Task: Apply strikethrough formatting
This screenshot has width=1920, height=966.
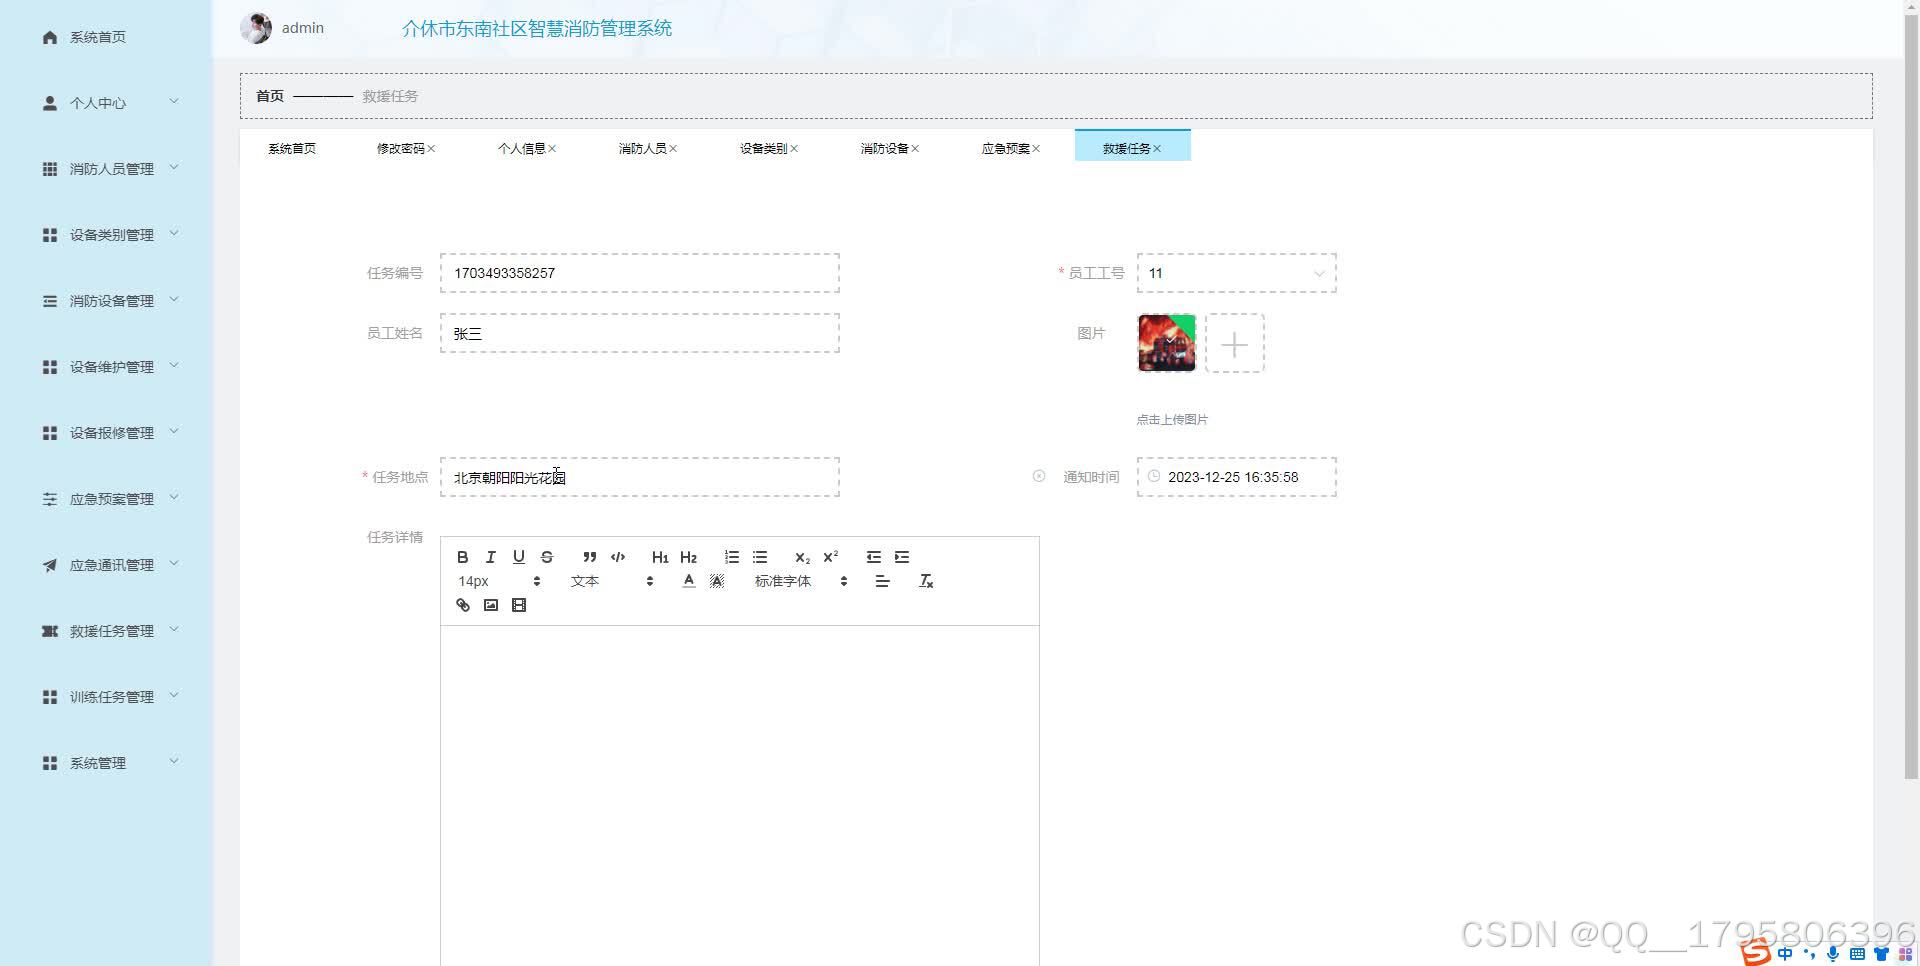Action: pyautogui.click(x=546, y=557)
